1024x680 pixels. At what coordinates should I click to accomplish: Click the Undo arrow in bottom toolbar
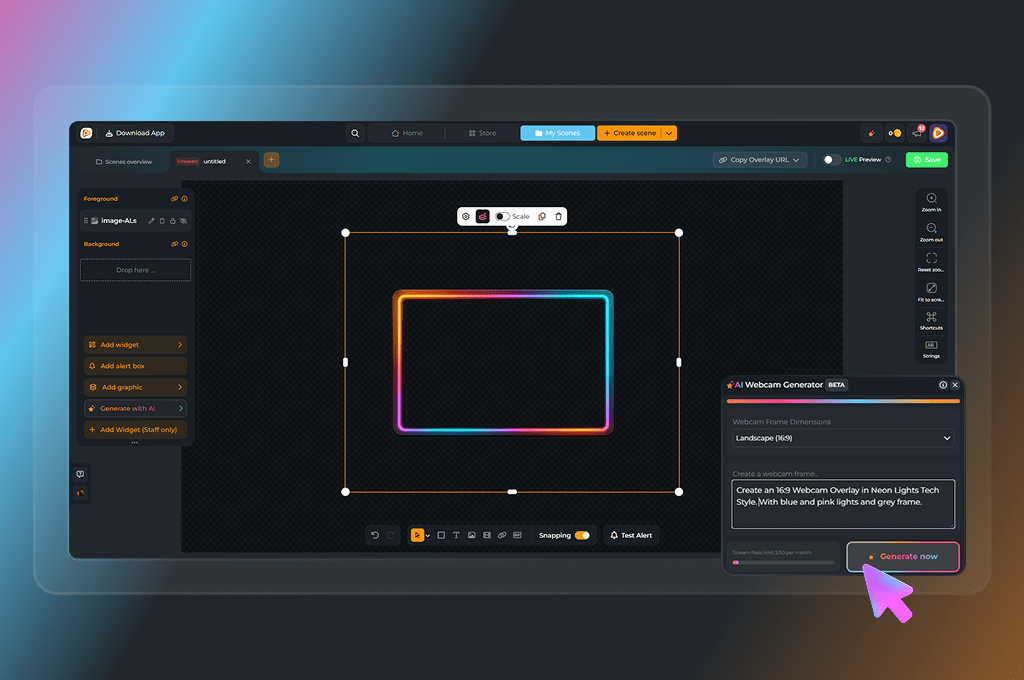click(375, 536)
